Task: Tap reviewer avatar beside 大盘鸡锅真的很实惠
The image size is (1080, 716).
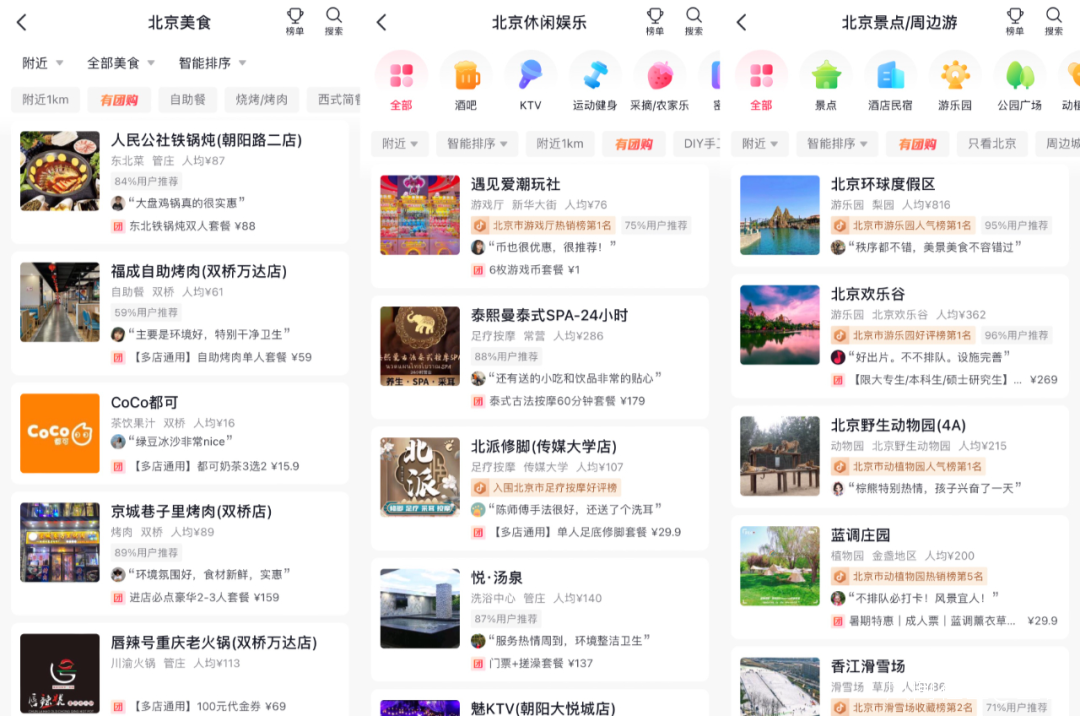Action: (x=118, y=203)
